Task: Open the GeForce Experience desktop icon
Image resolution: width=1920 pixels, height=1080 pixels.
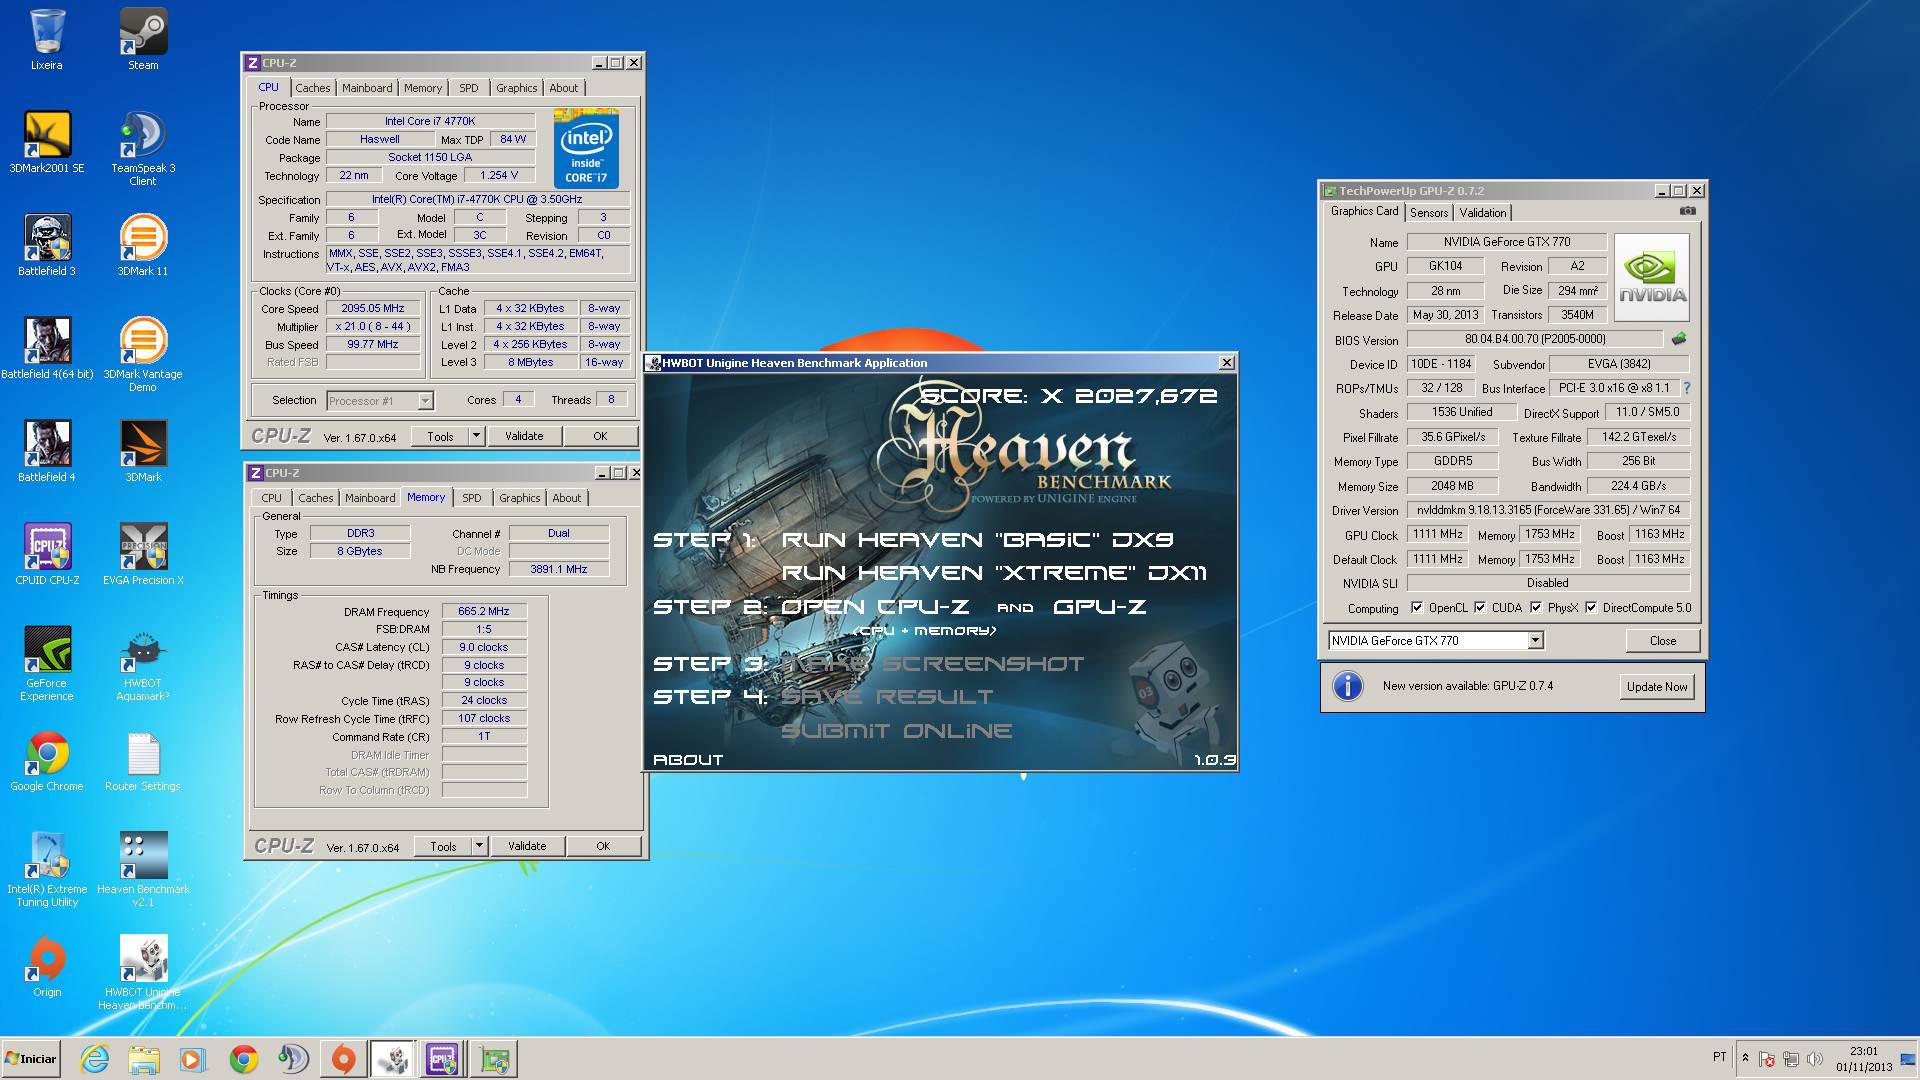Action: point(47,664)
